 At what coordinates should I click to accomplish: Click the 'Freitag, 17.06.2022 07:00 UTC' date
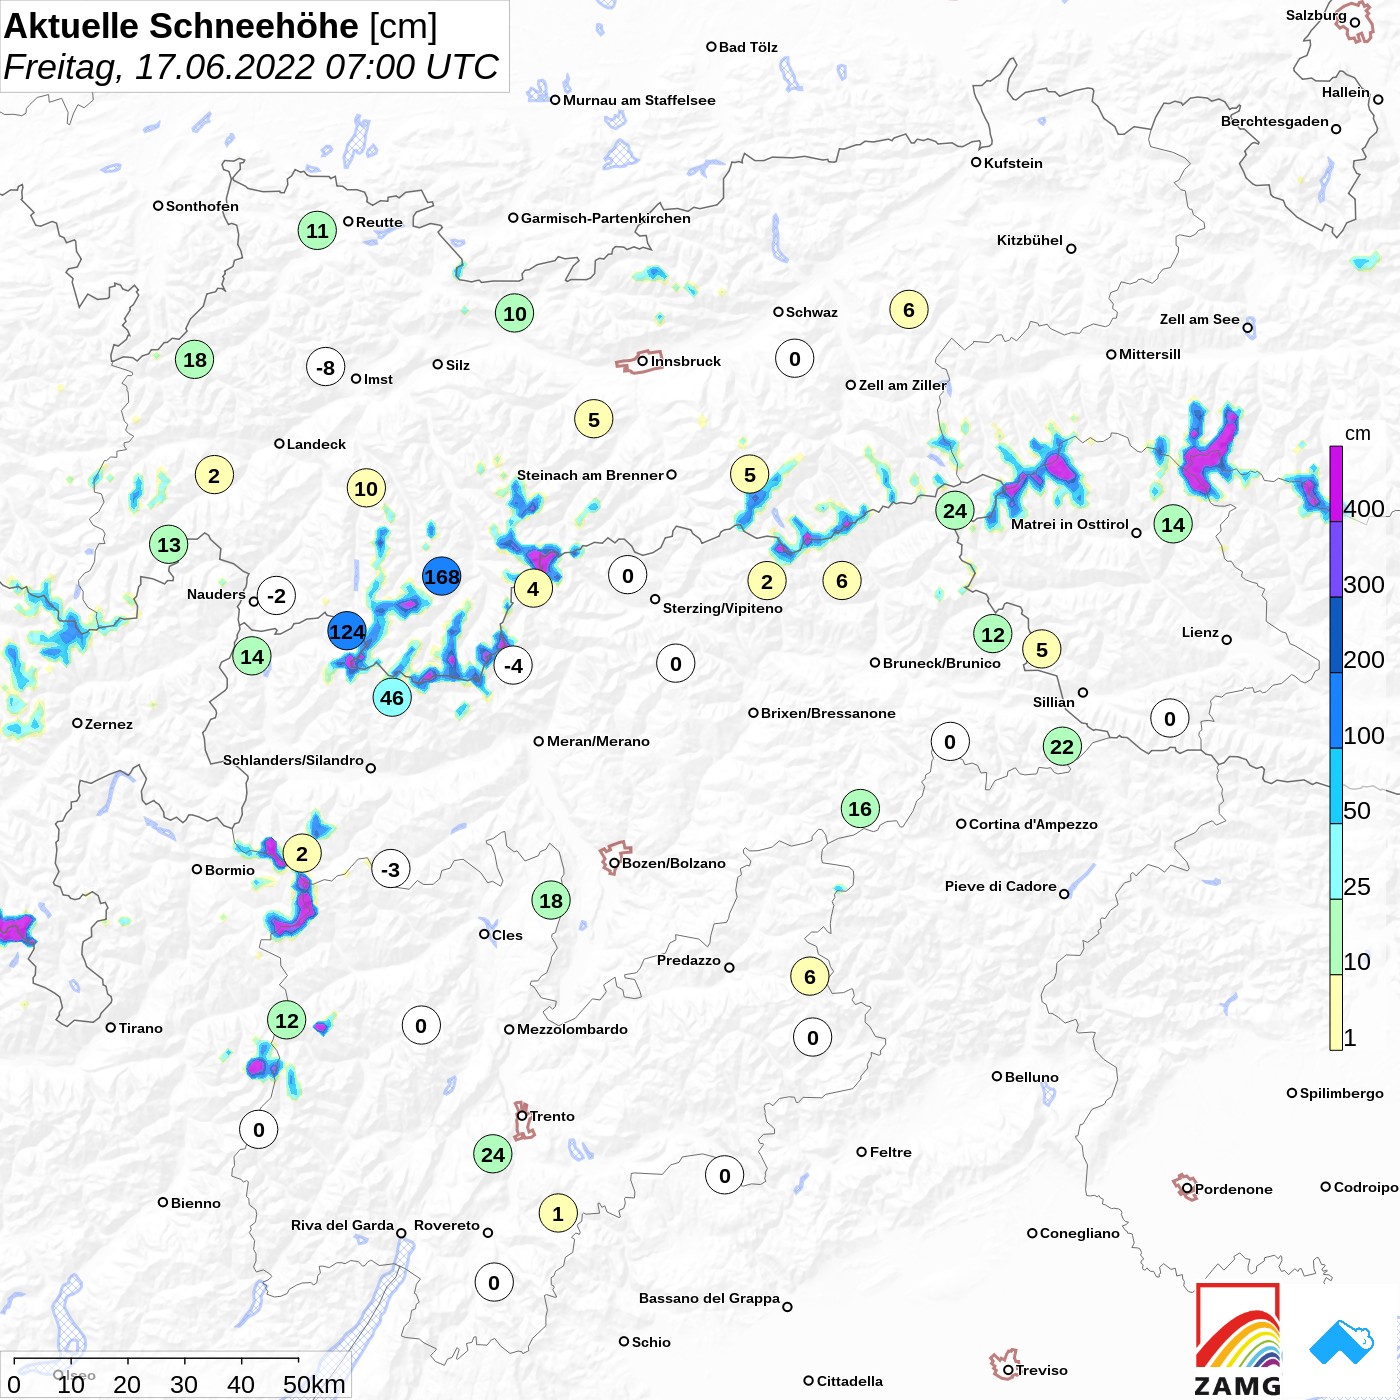pos(251,67)
